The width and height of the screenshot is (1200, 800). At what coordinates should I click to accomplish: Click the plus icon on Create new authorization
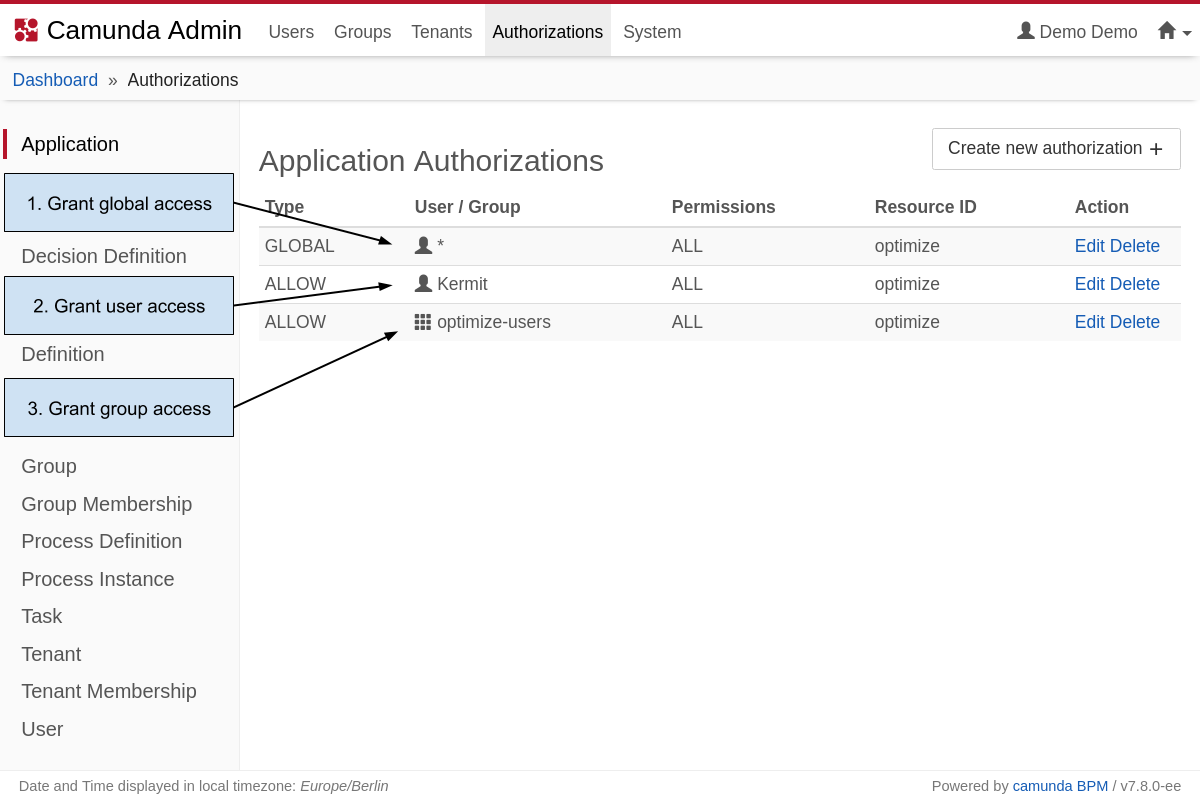tap(1157, 148)
